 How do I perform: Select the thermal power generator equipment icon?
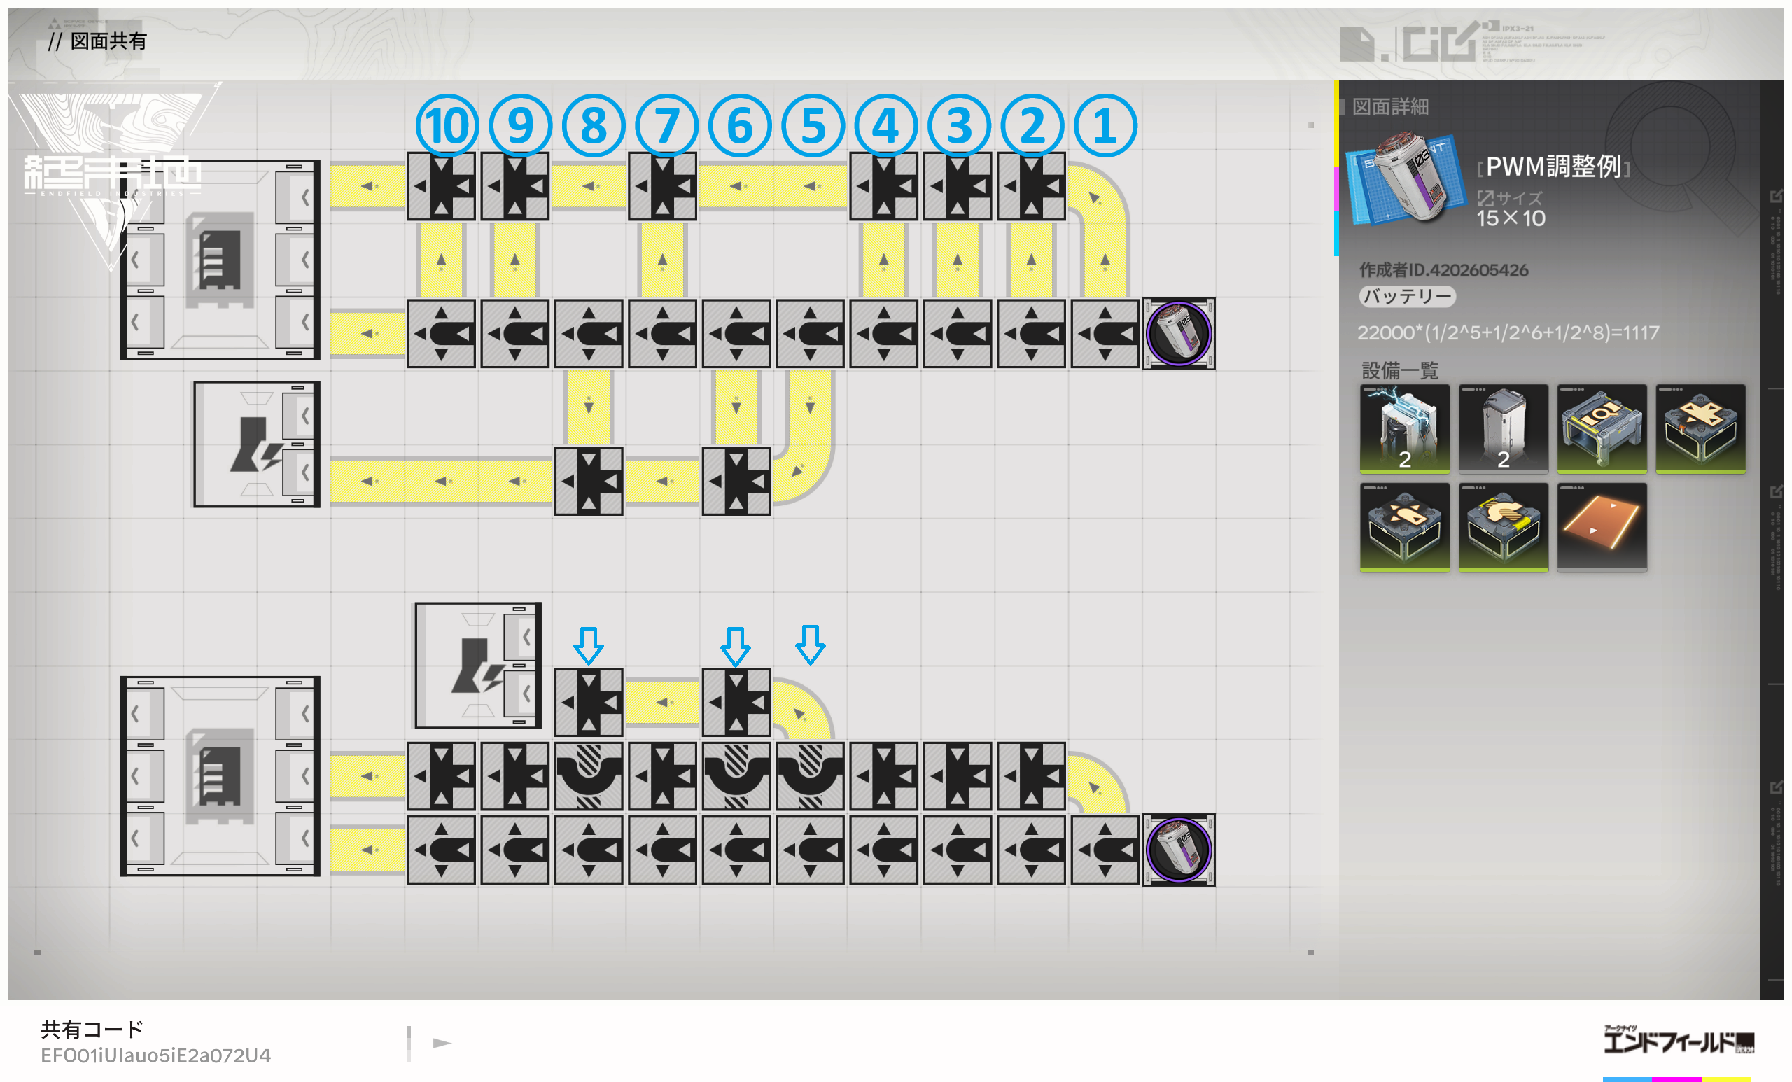(x=1404, y=428)
